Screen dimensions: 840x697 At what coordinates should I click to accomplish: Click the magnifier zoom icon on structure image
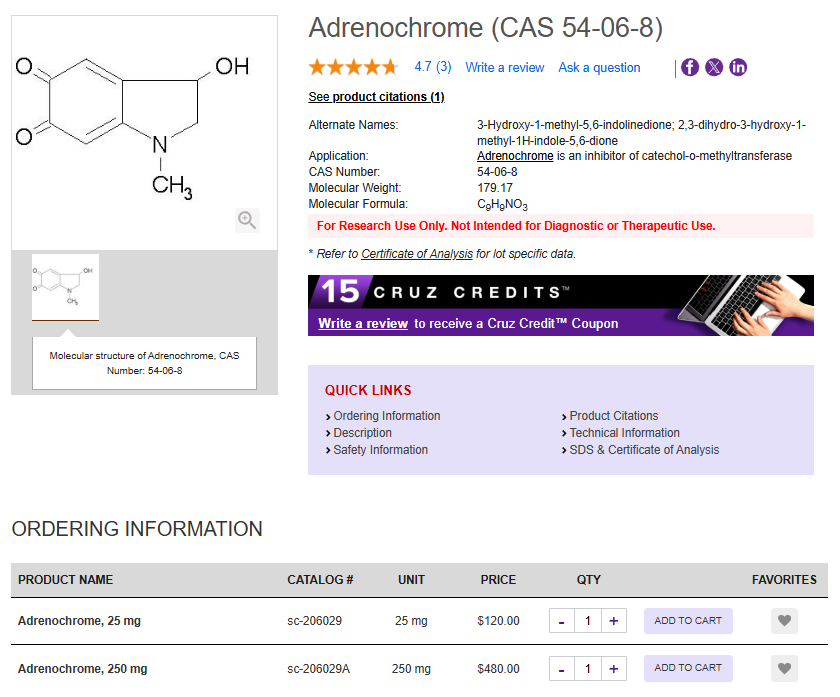(247, 220)
